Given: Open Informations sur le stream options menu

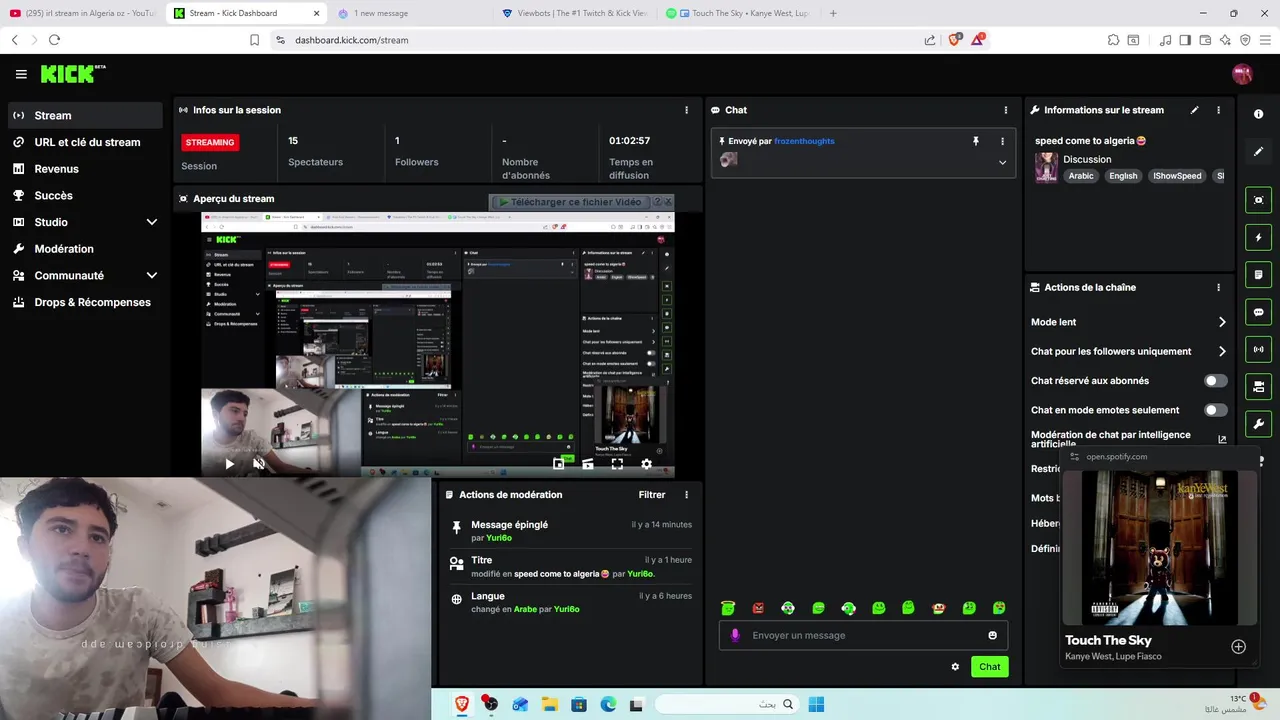Looking at the screenshot, I should click(1218, 110).
